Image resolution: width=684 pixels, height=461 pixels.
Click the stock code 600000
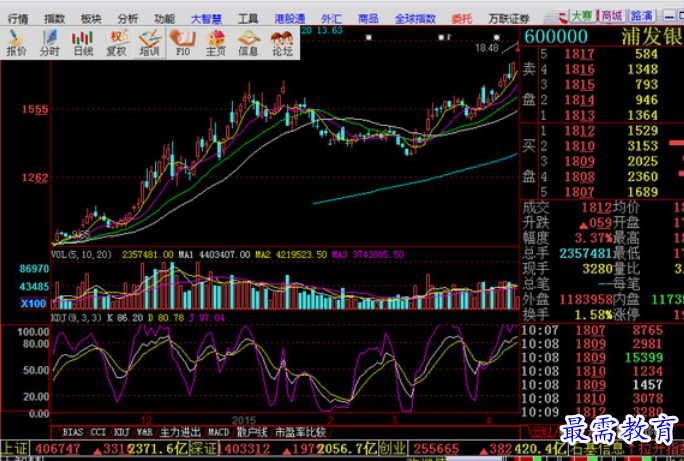tap(556, 37)
